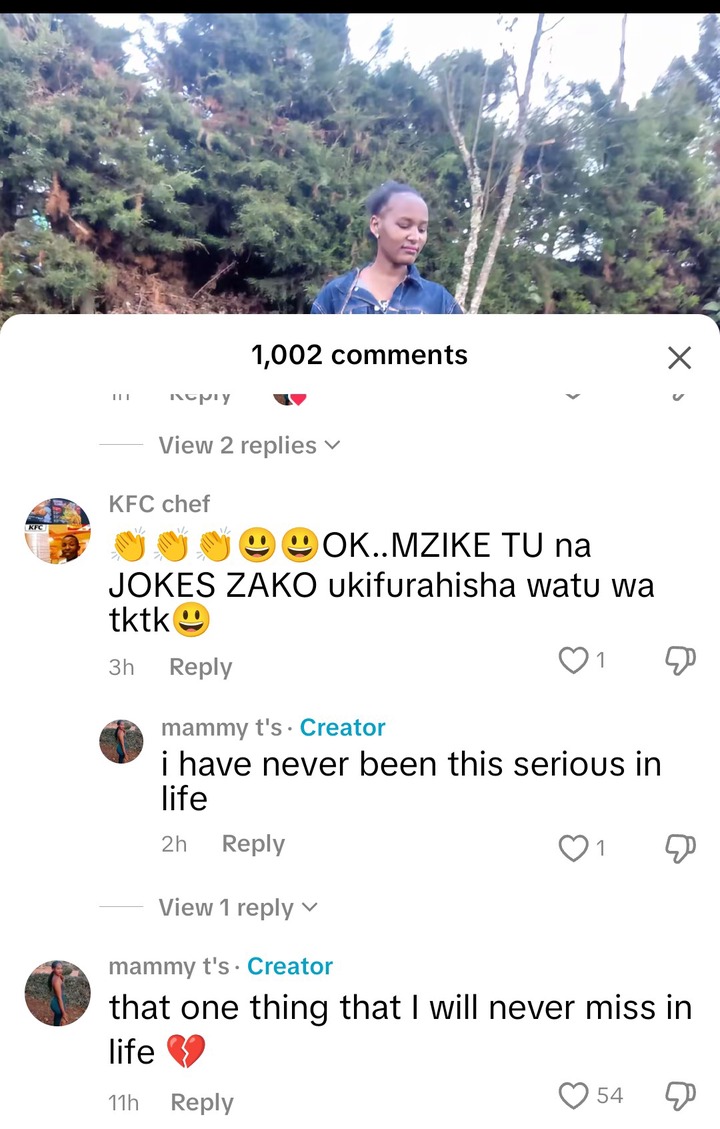Close the comments panel with X

click(679, 357)
